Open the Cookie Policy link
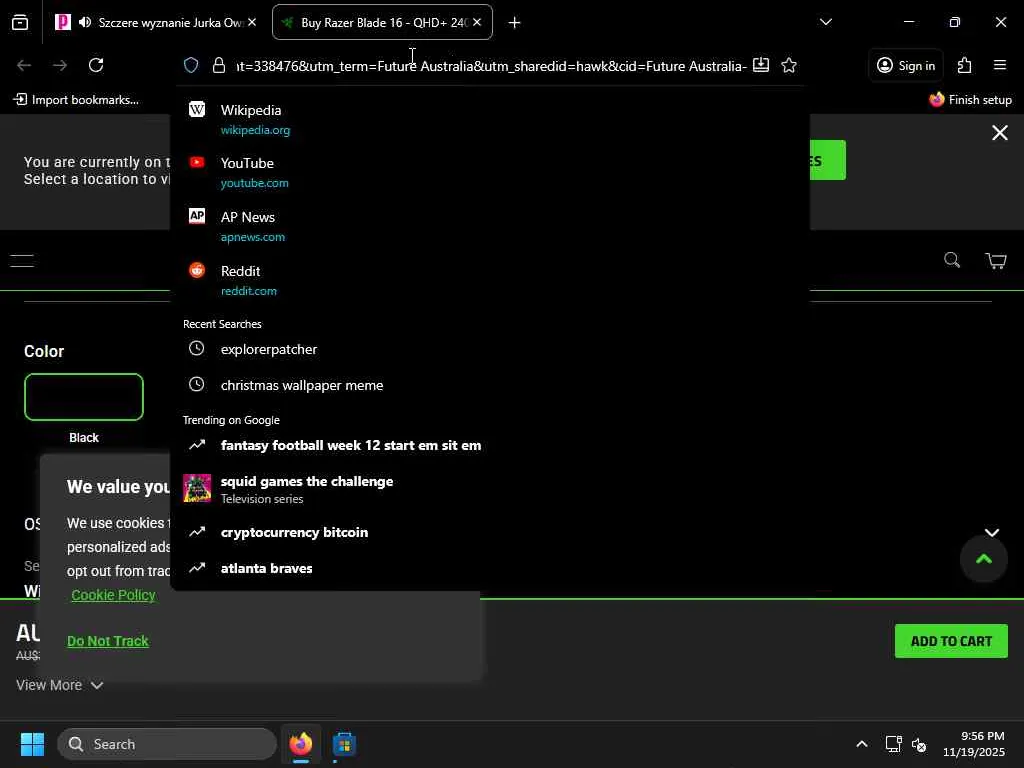Image resolution: width=1024 pixels, height=768 pixels. 114,595
